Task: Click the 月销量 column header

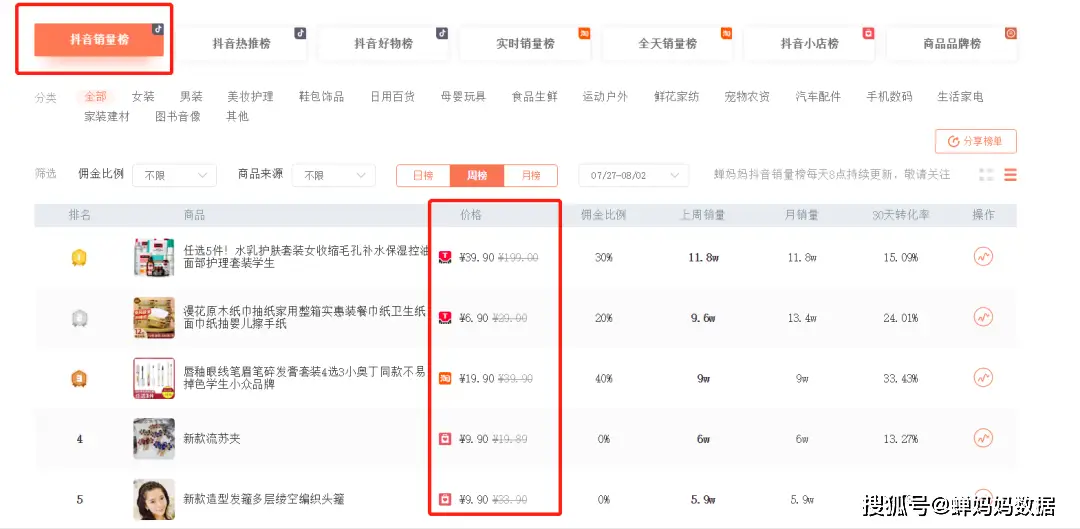Action: pyautogui.click(x=802, y=215)
